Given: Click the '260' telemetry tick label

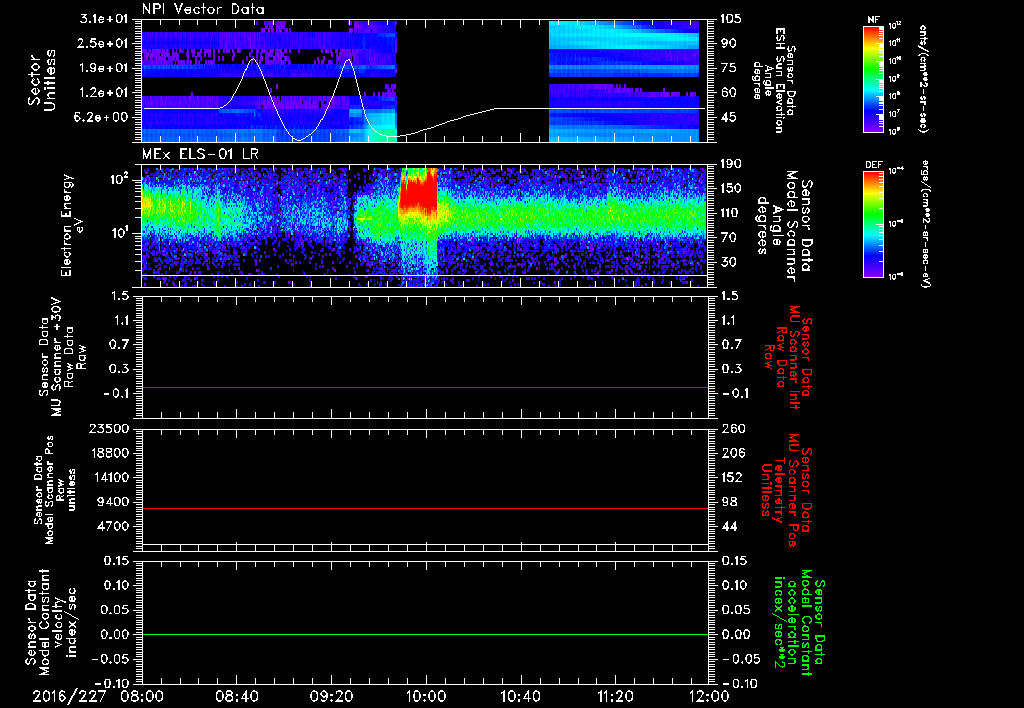Looking at the screenshot, I should (731, 429).
